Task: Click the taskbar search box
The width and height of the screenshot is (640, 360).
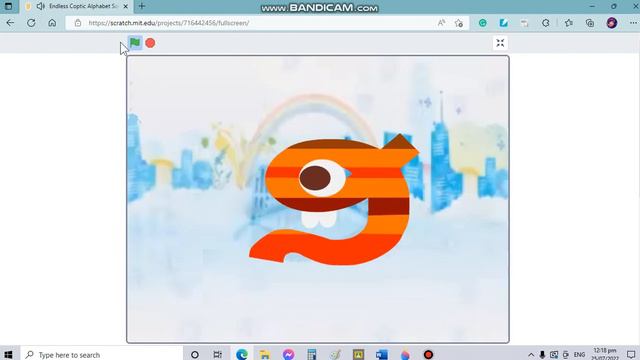Action: [x=102, y=354]
